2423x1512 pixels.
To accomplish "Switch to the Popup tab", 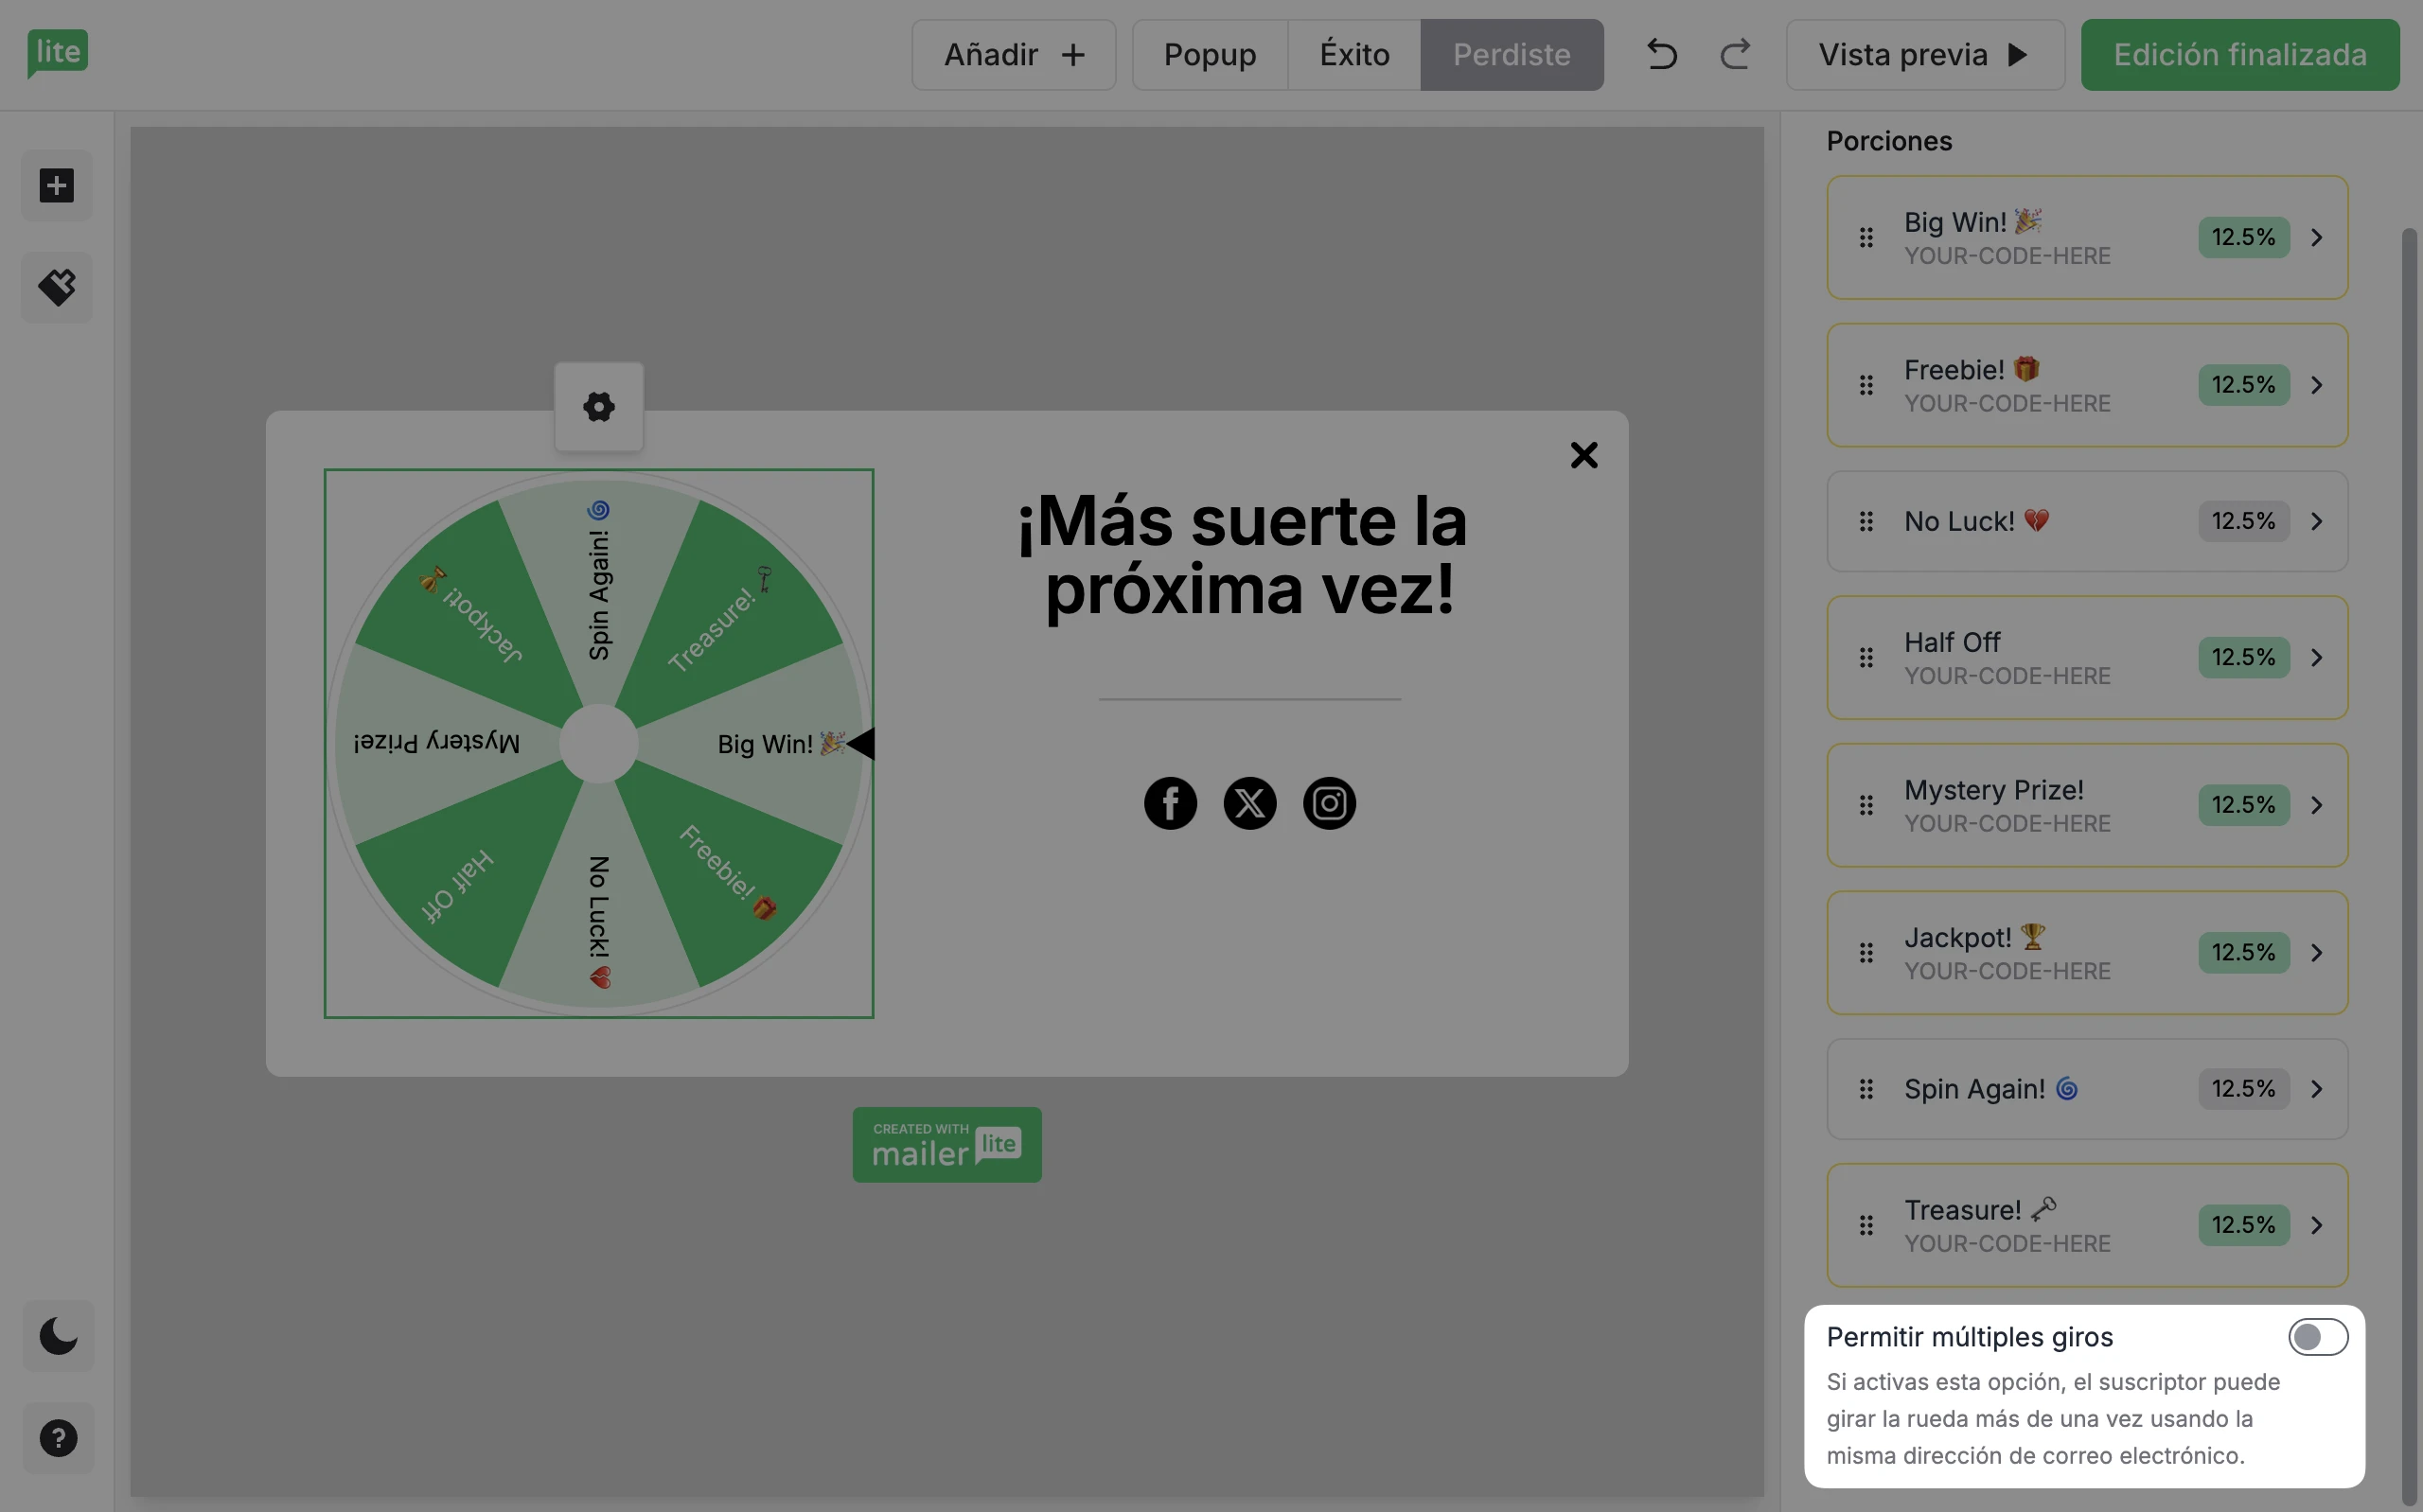I will click(1209, 55).
